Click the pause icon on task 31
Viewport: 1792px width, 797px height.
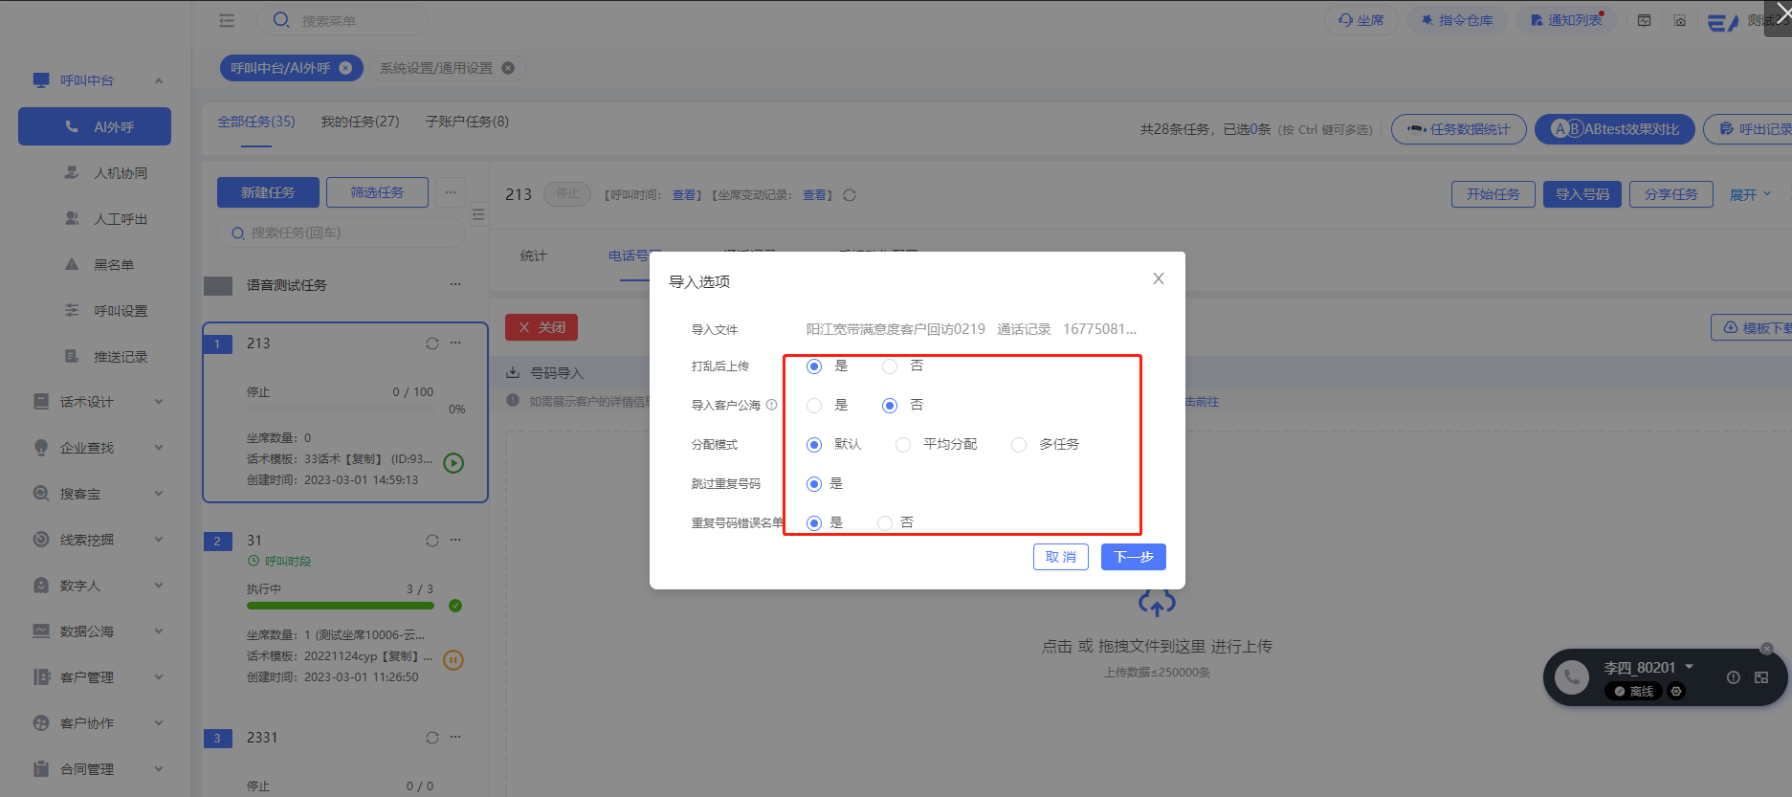tap(453, 660)
